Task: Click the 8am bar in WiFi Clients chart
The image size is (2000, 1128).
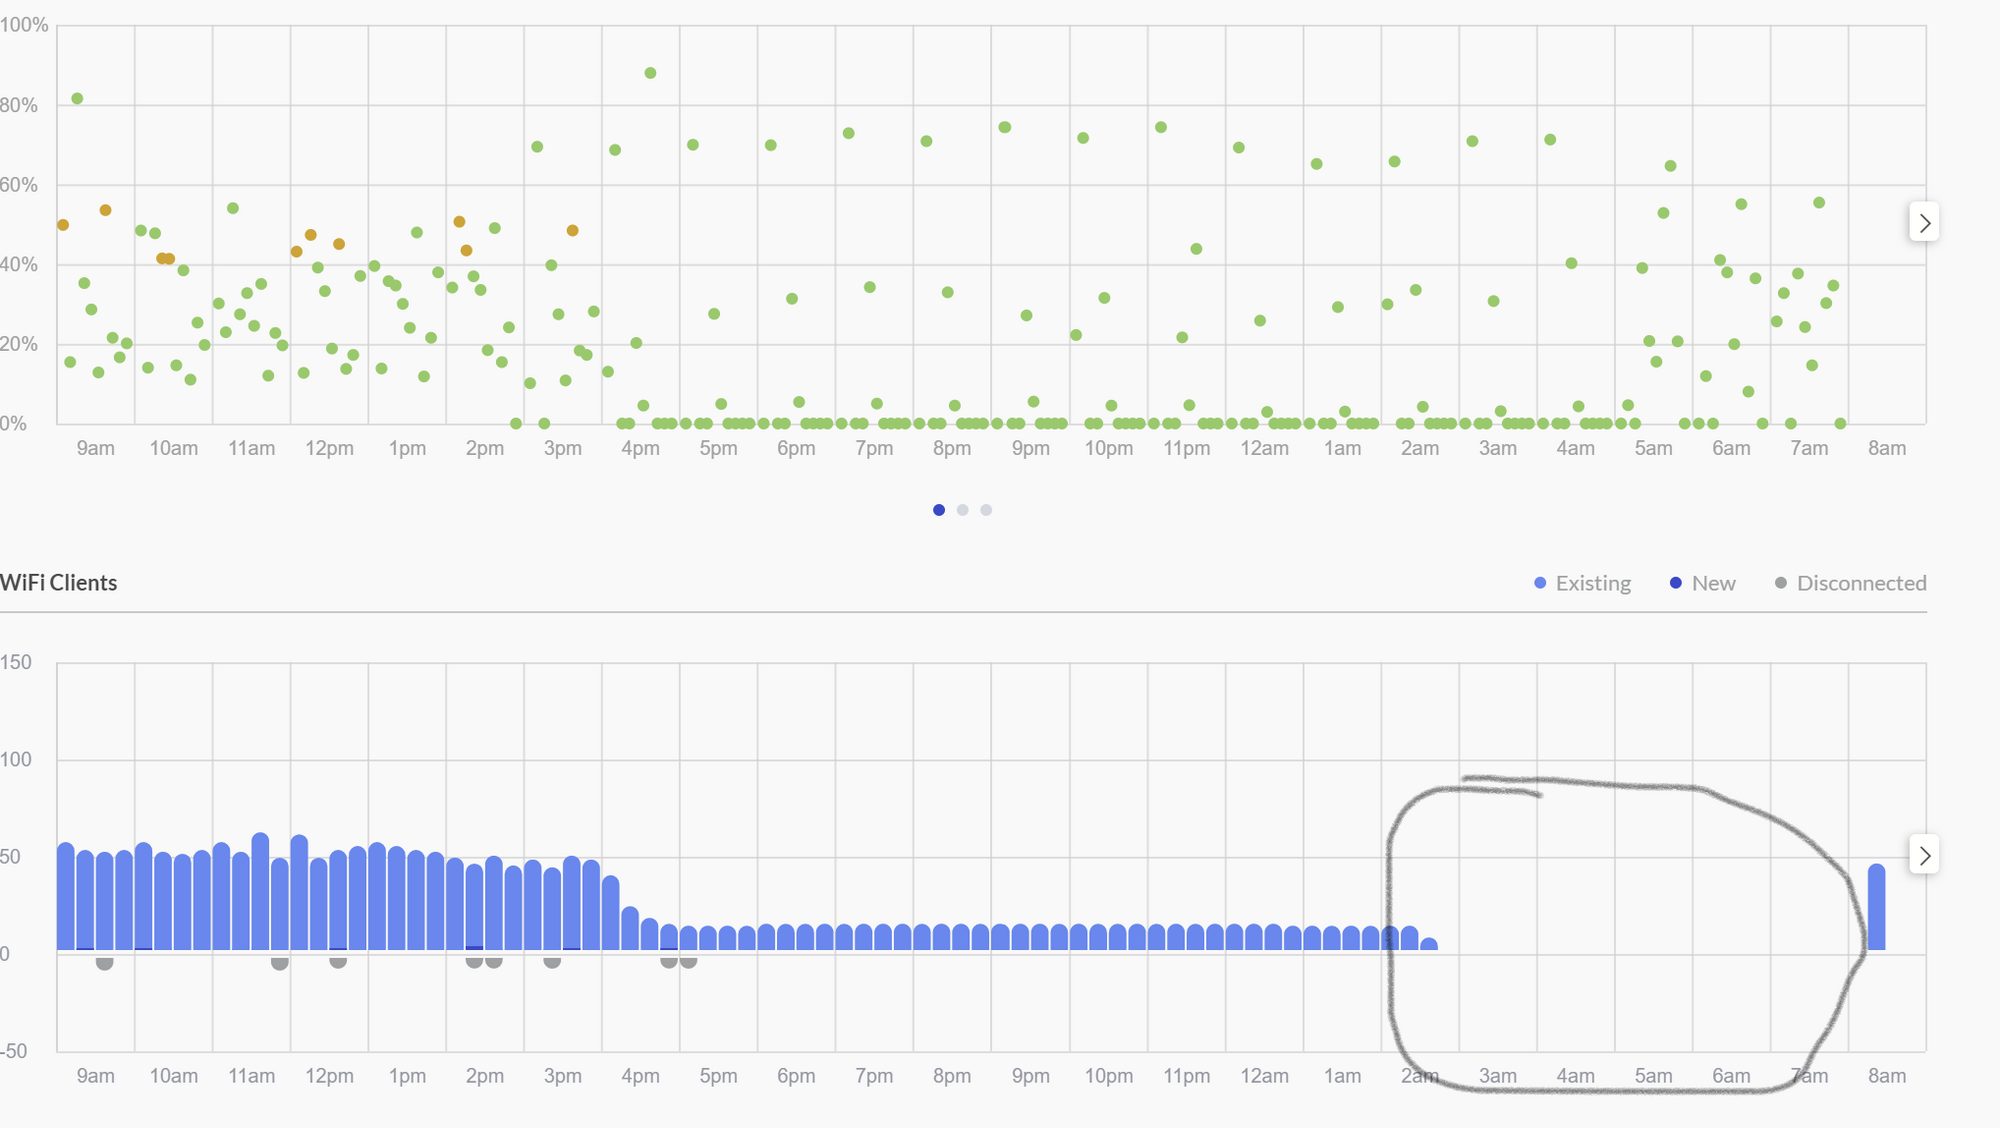Action: tap(1877, 907)
